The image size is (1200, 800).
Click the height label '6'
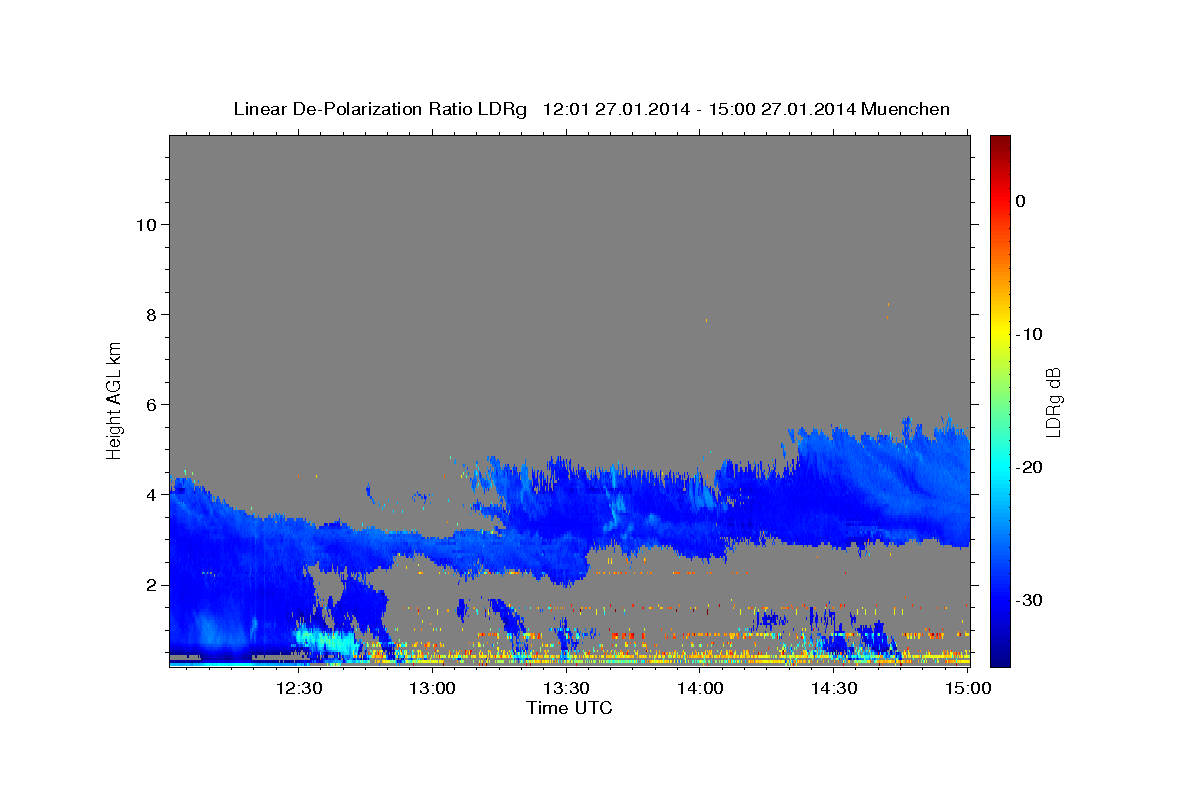coord(149,405)
